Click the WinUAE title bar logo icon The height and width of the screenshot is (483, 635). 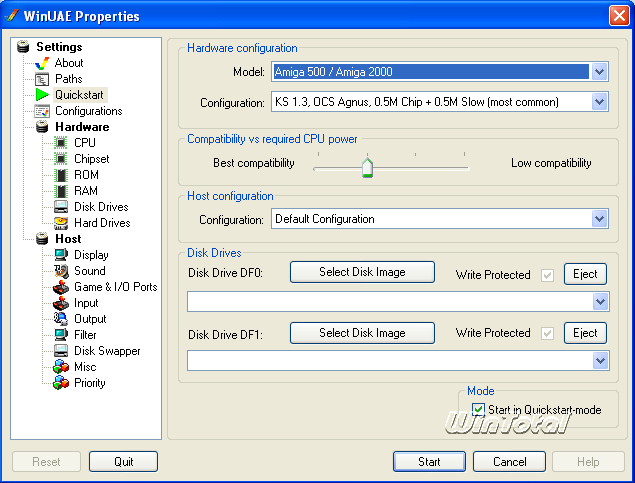tap(13, 16)
